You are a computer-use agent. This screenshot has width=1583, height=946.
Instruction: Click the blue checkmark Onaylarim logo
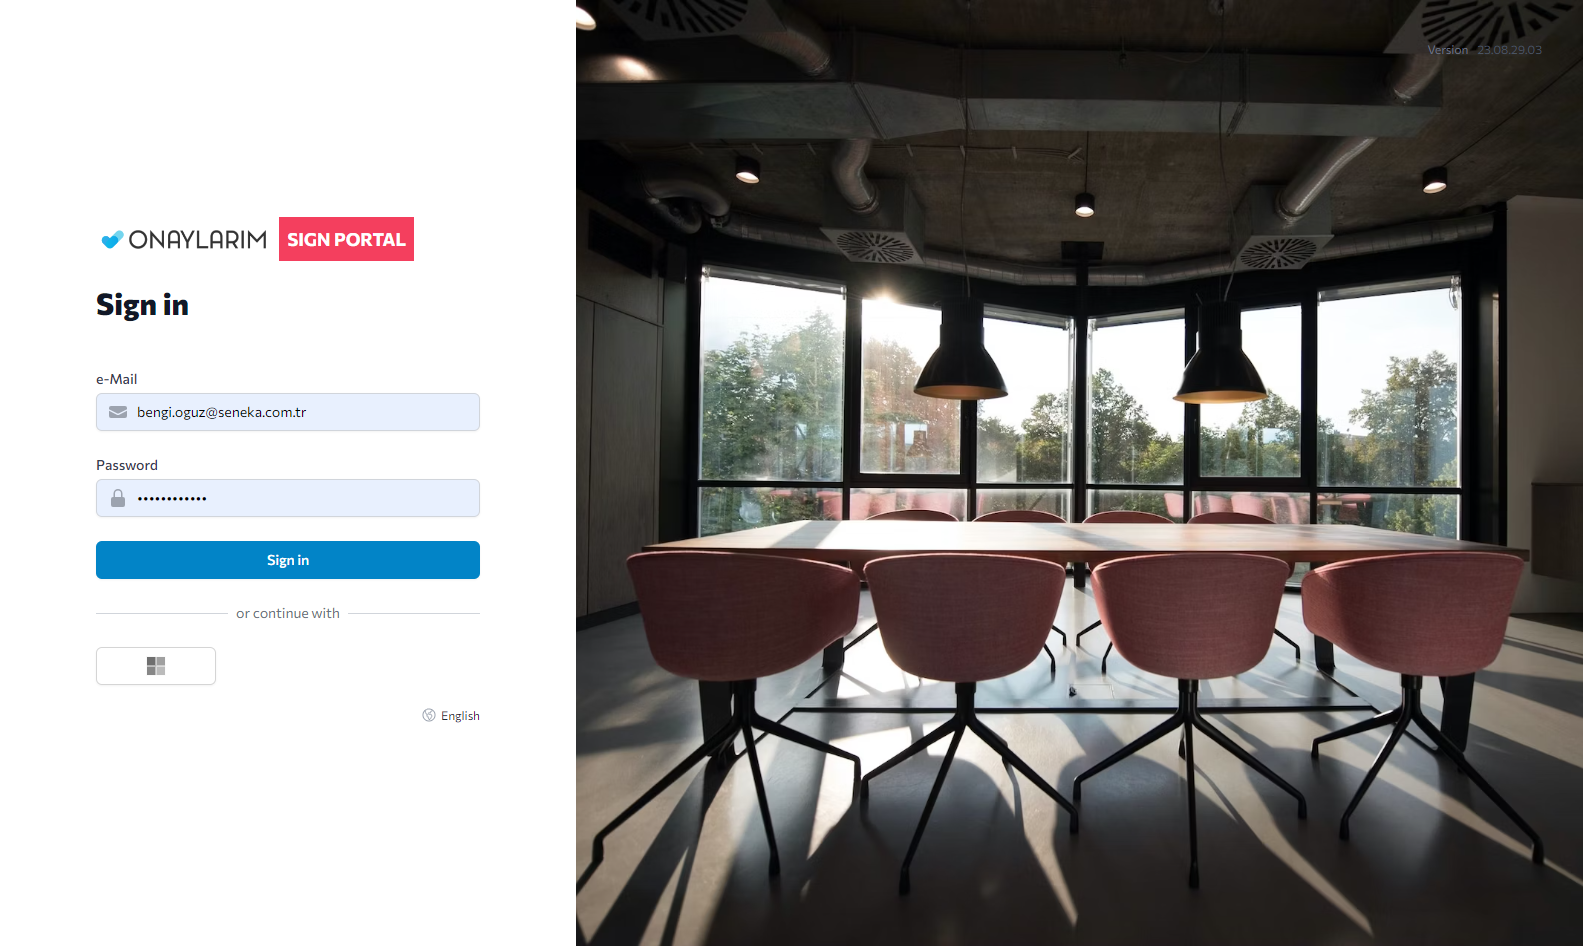pos(112,239)
